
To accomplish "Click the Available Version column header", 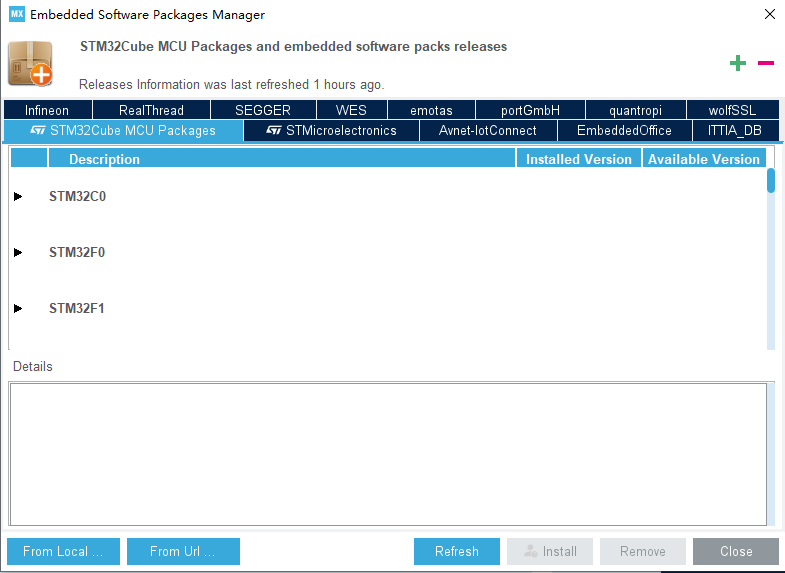I will [704, 158].
